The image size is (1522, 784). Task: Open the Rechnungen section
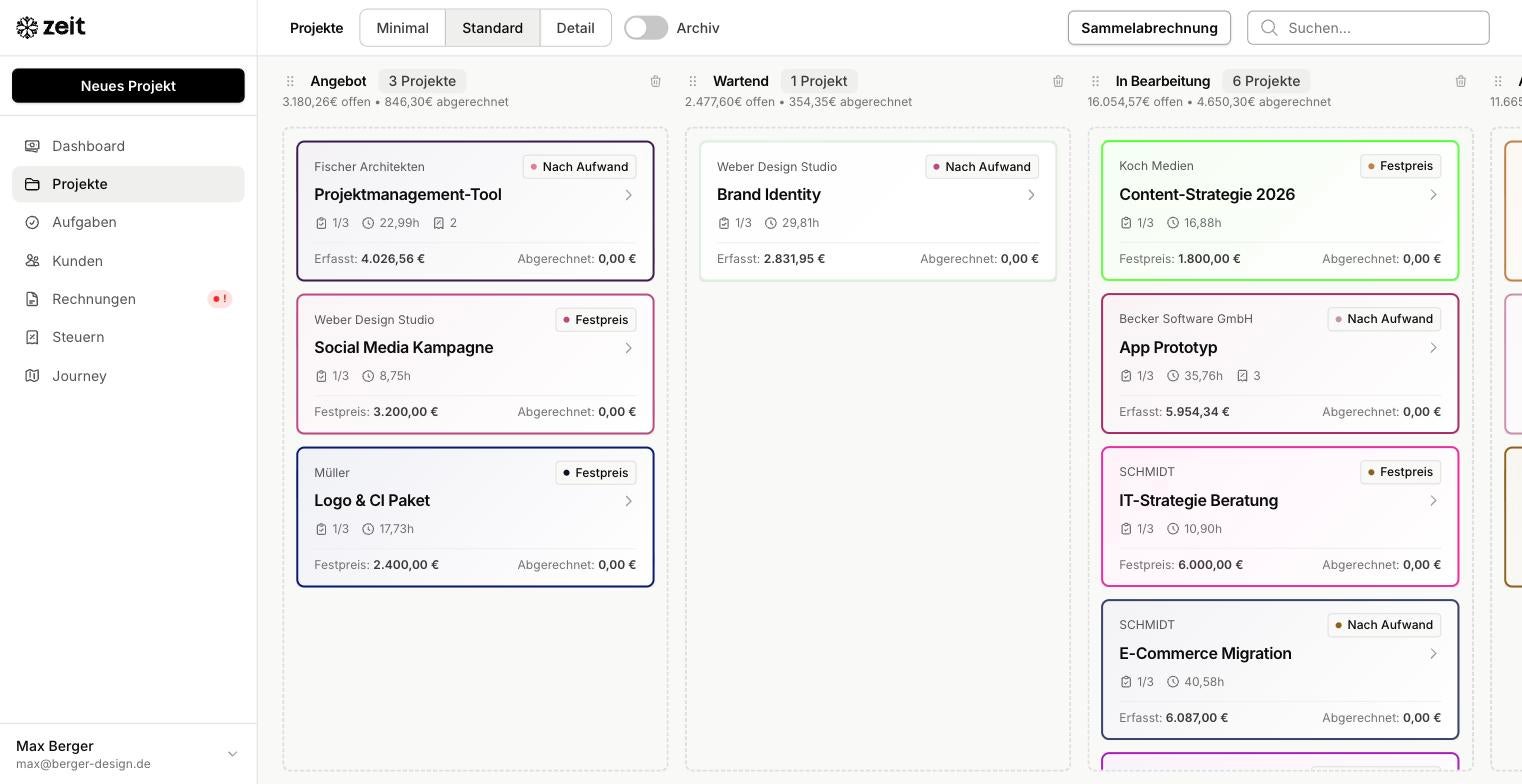[128, 299]
